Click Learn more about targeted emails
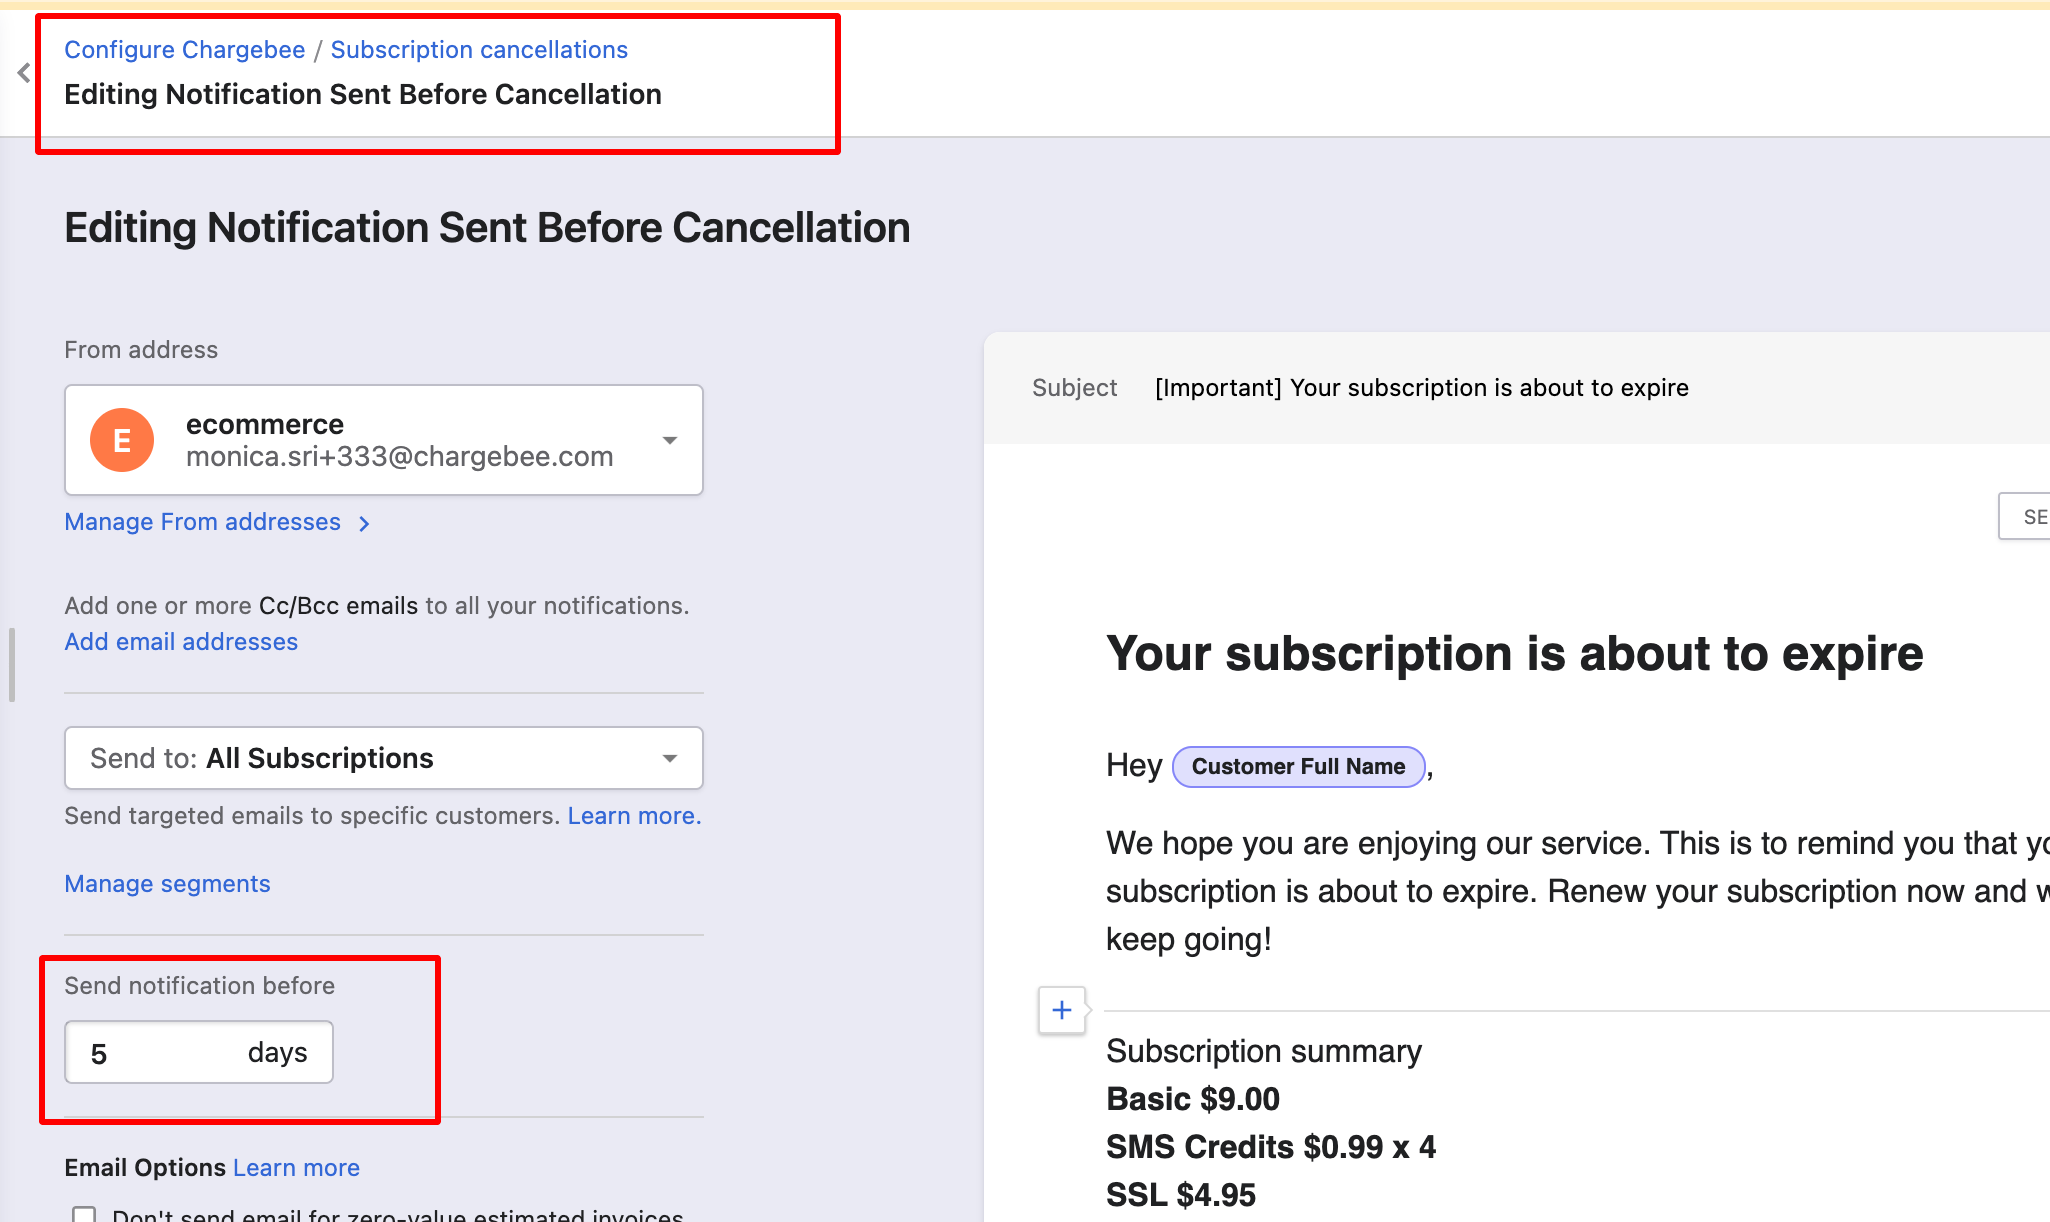Viewport: 2050px width, 1222px height. click(634, 816)
